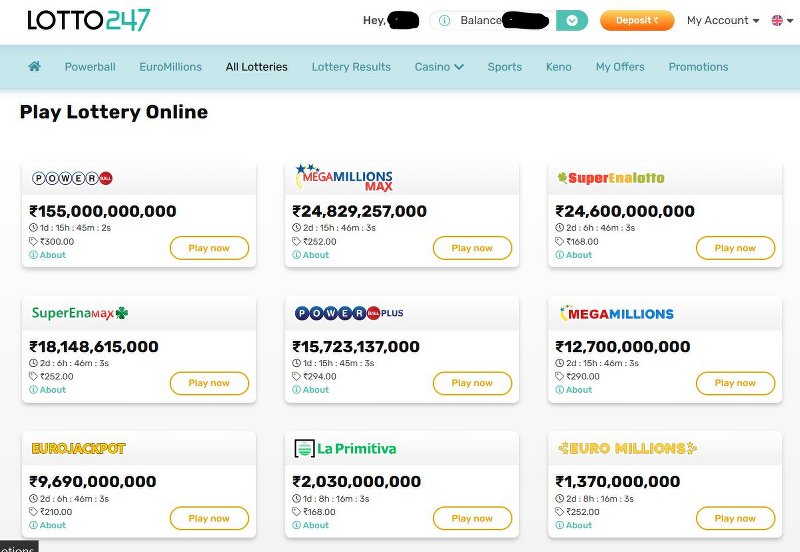
Task: Click the balance info icon
Action: [445, 20]
